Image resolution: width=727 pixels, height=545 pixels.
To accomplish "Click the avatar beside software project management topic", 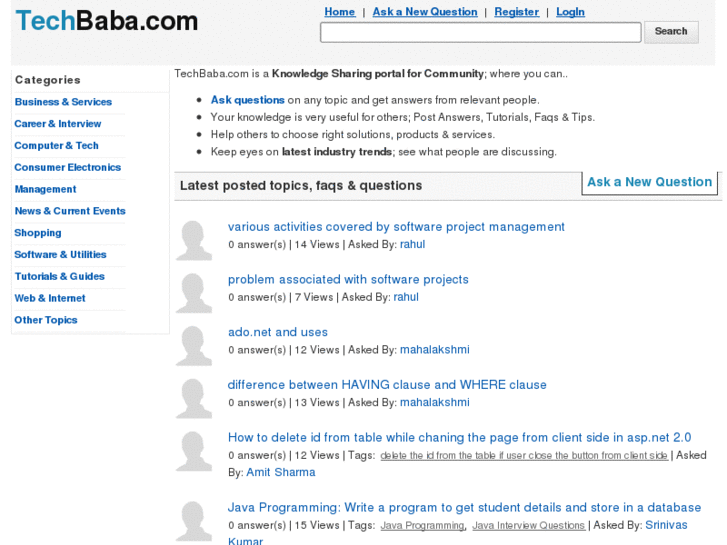I will click(x=194, y=240).
